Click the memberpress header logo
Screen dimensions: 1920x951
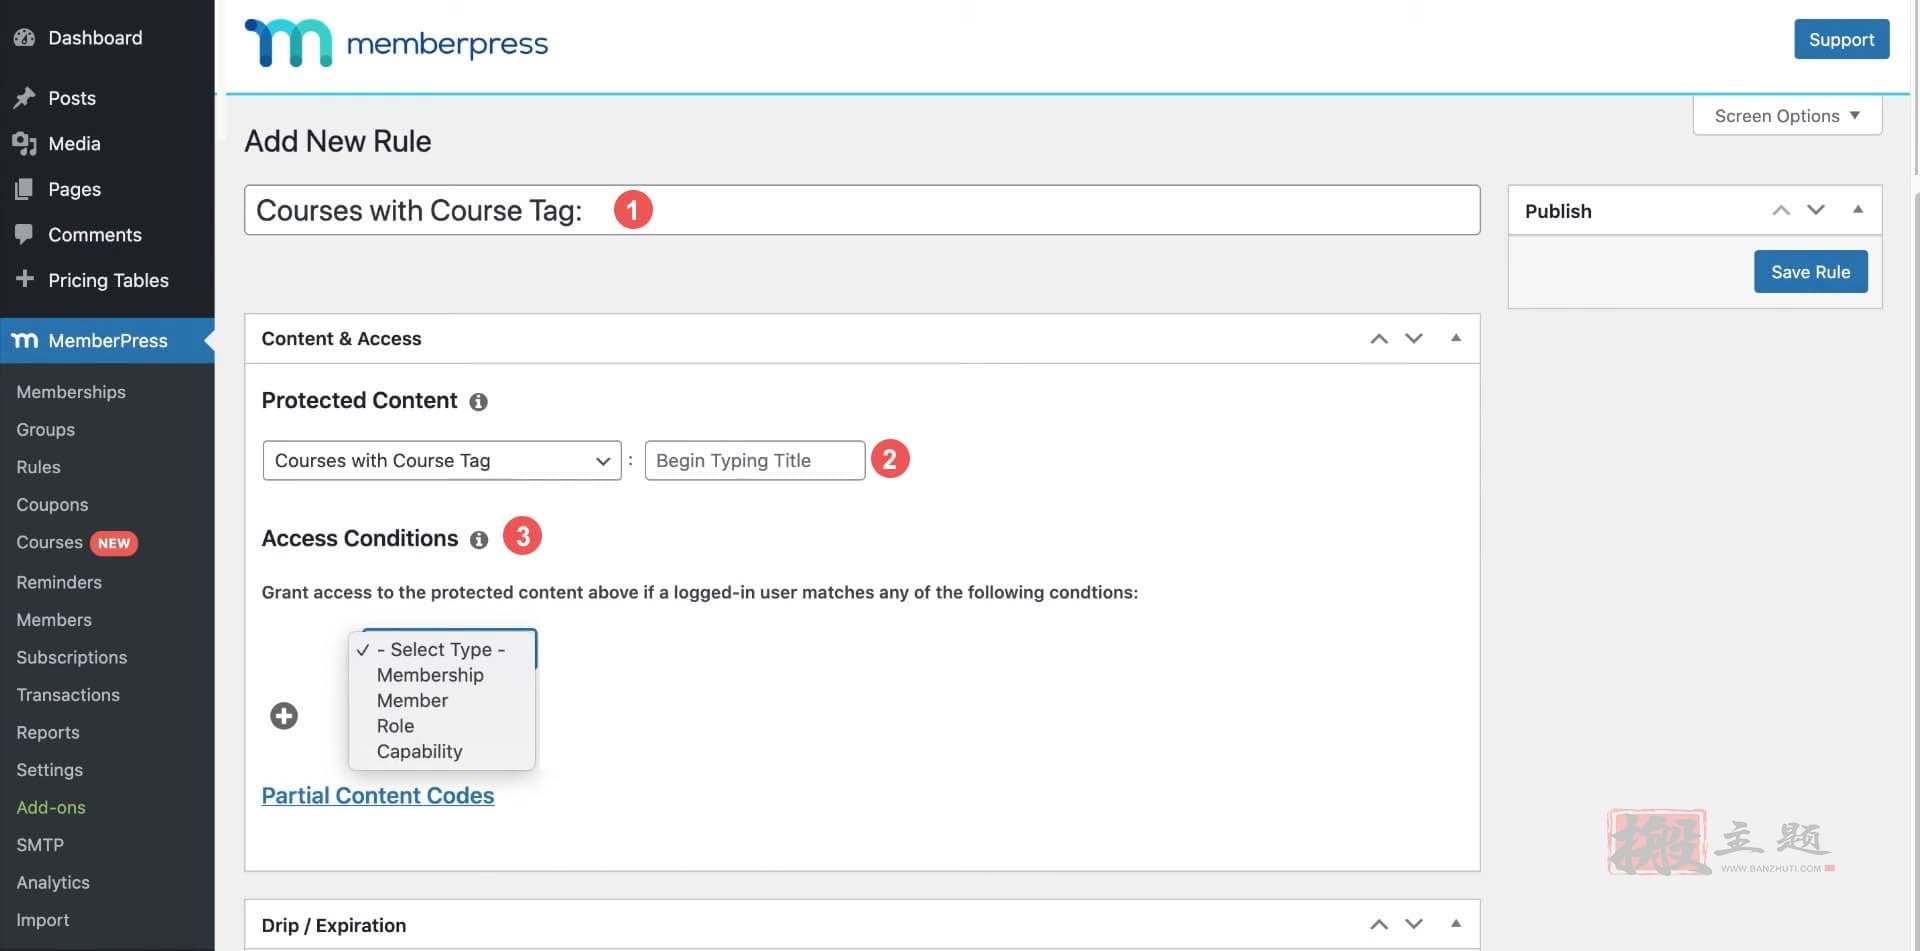[396, 43]
